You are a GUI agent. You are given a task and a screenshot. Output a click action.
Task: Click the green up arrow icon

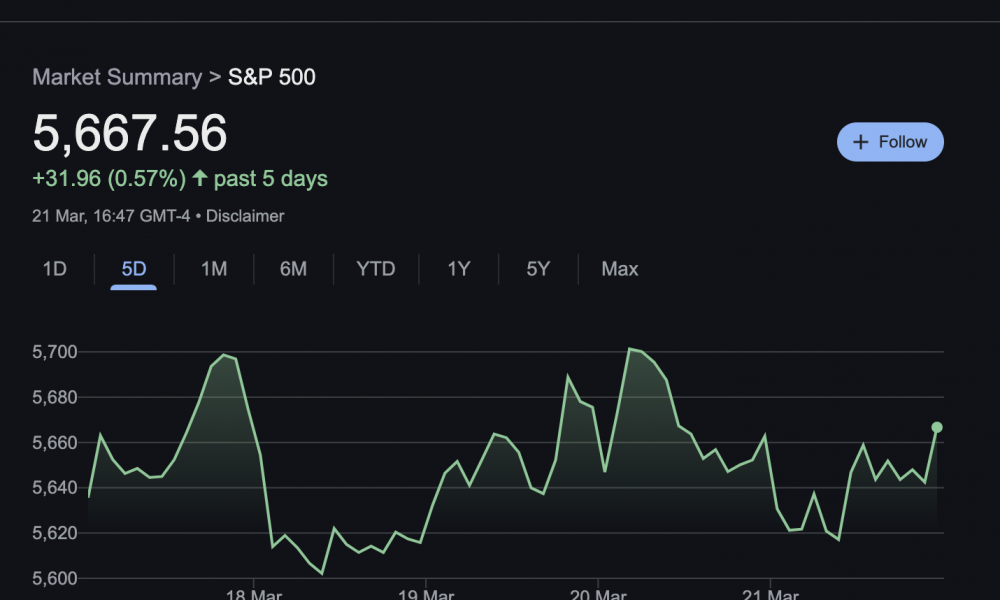tap(200, 178)
